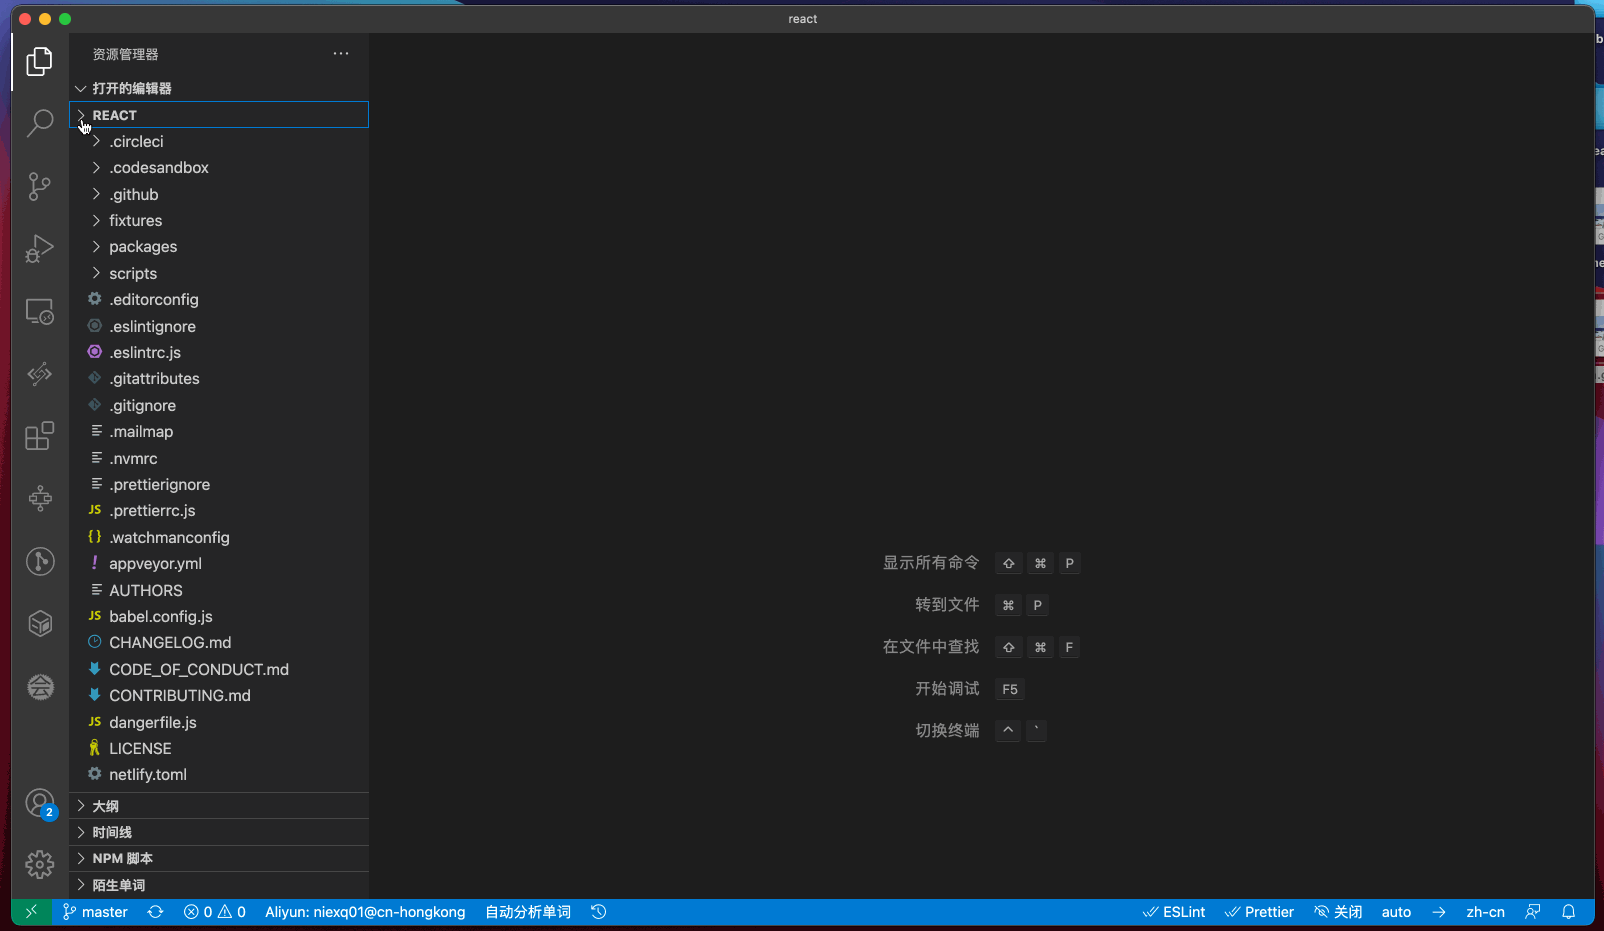Expand the 大纲 outline section

pos(219,806)
